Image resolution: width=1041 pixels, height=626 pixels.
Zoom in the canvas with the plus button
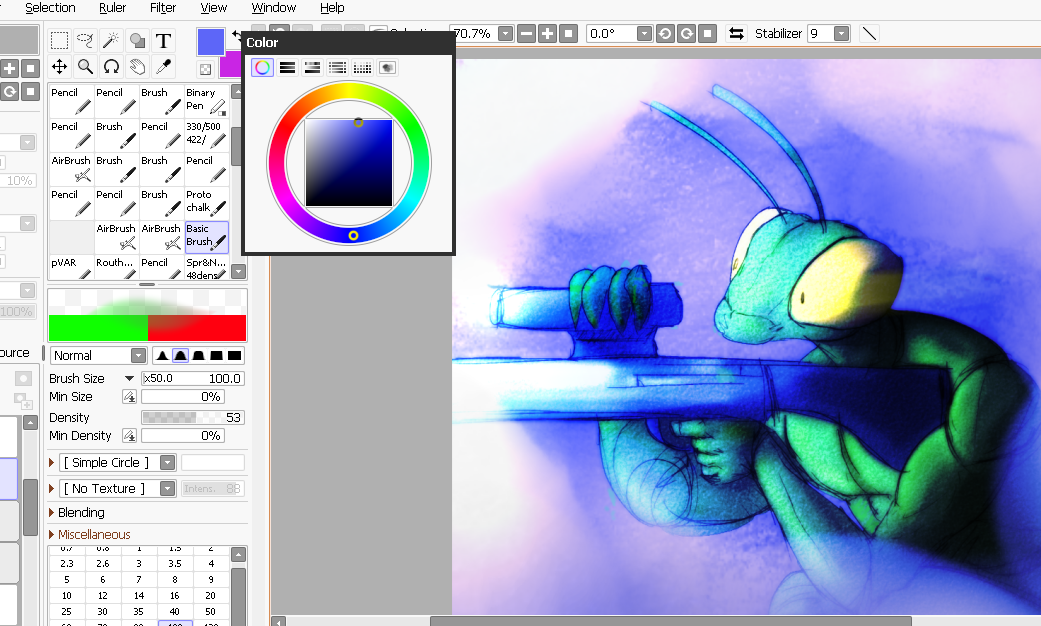point(547,34)
